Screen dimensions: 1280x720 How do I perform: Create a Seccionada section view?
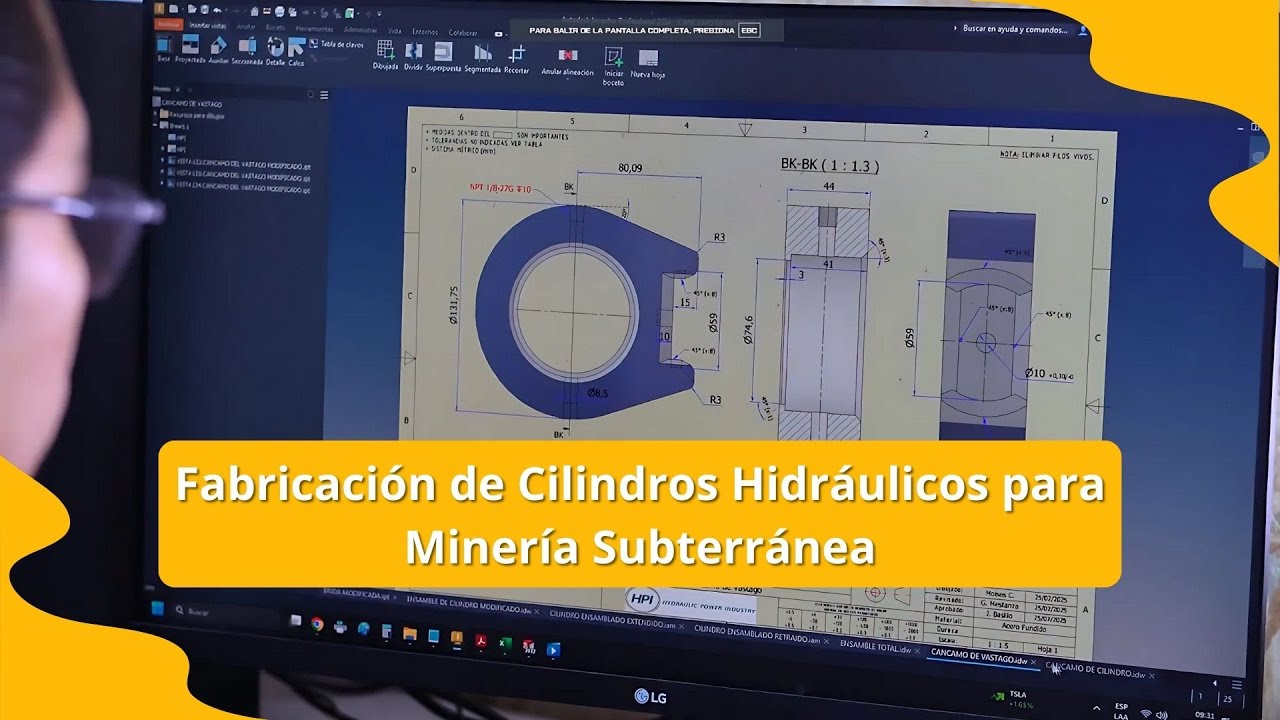point(247,52)
